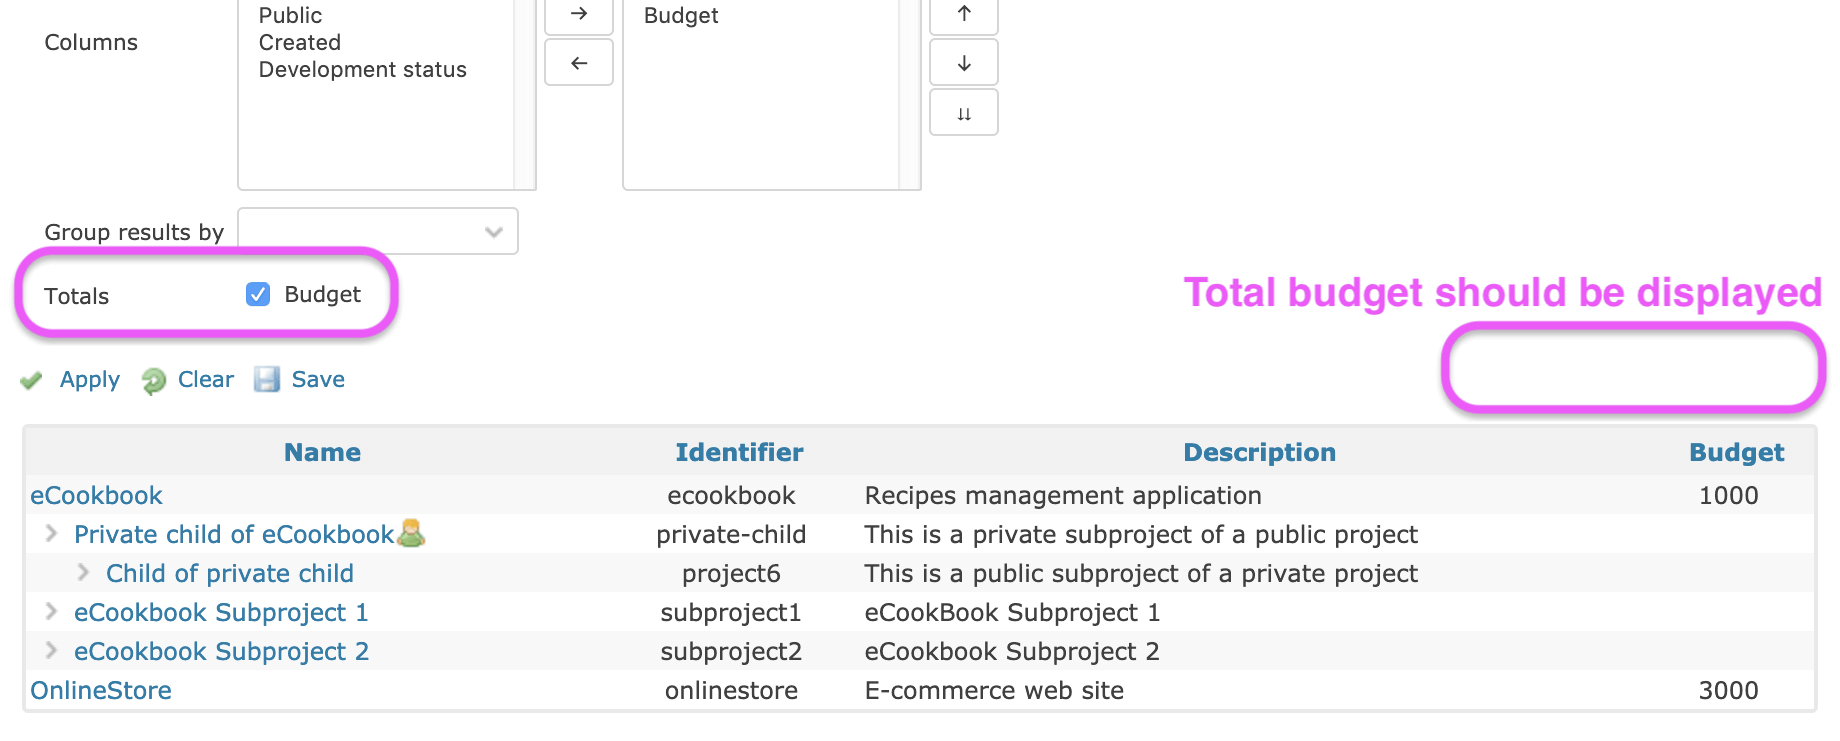This screenshot has height=741, width=1840.
Task: Click the move left arrow button
Action: (578, 63)
